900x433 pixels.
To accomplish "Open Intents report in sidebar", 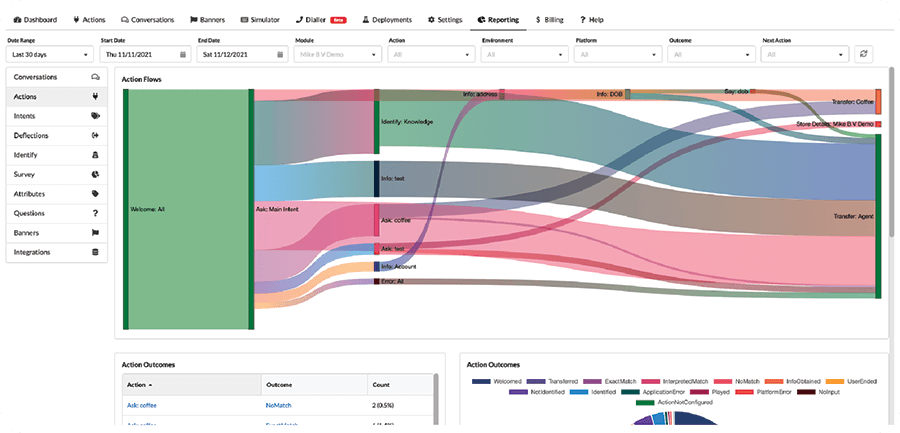I will [x=57, y=116].
